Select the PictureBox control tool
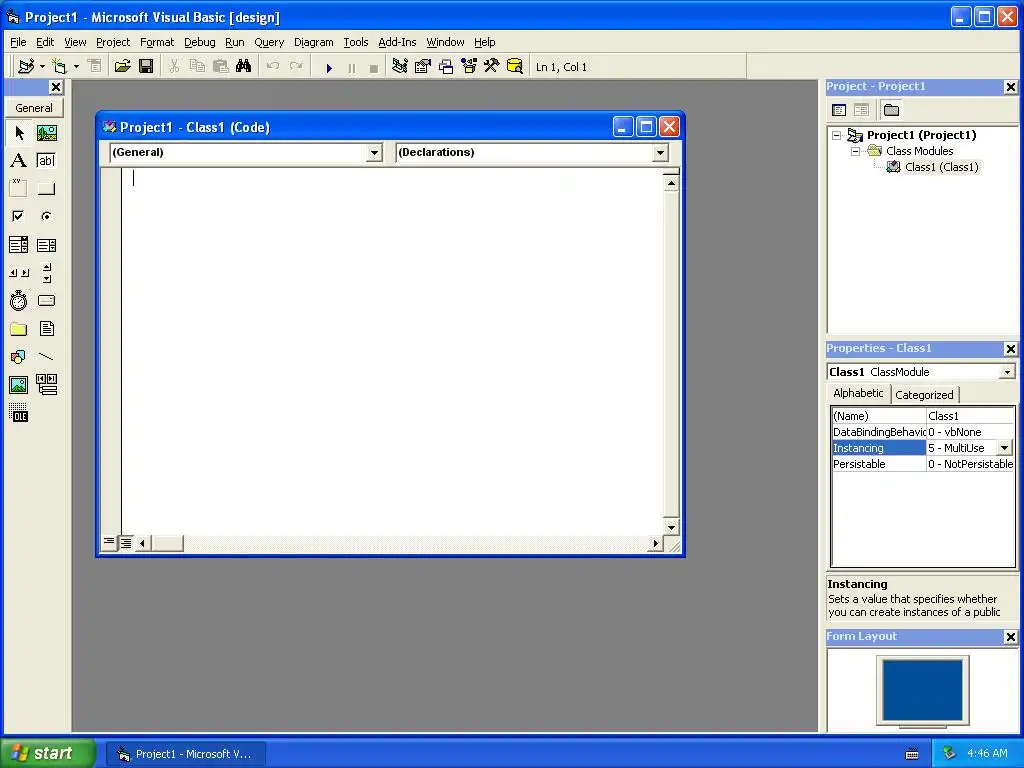The image size is (1024, 768). pyautogui.click(x=46, y=133)
